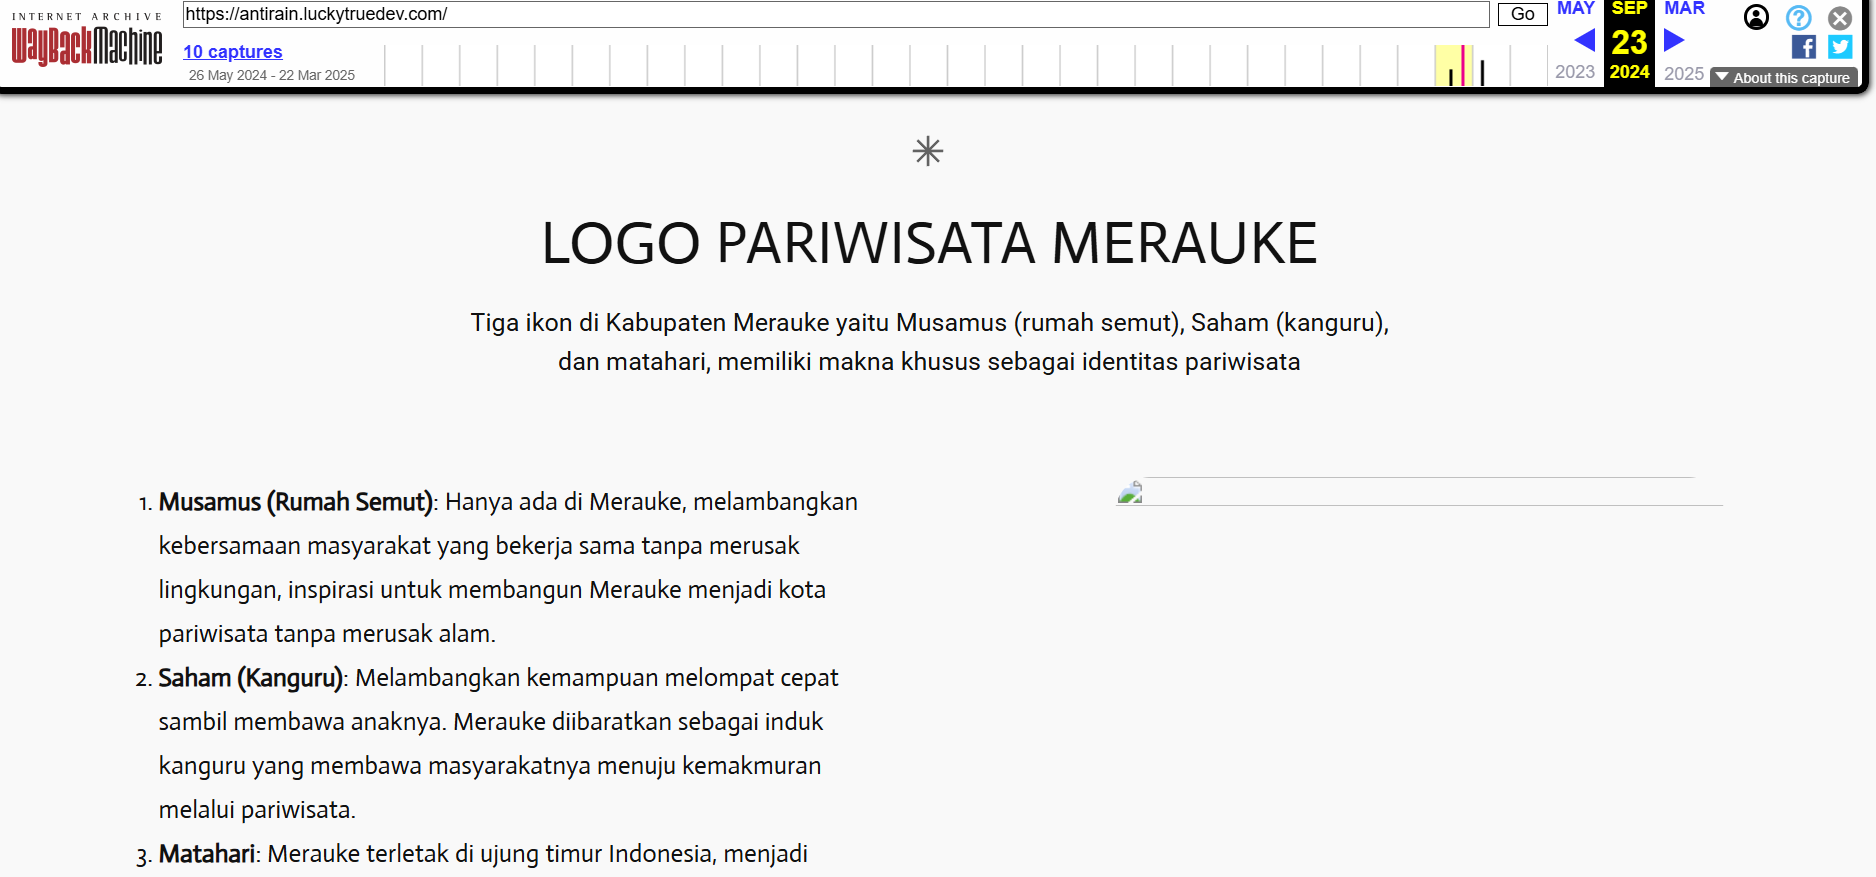Jump to MAR next month capture
The height and width of the screenshot is (877, 1876).
click(x=1684, y=8)
